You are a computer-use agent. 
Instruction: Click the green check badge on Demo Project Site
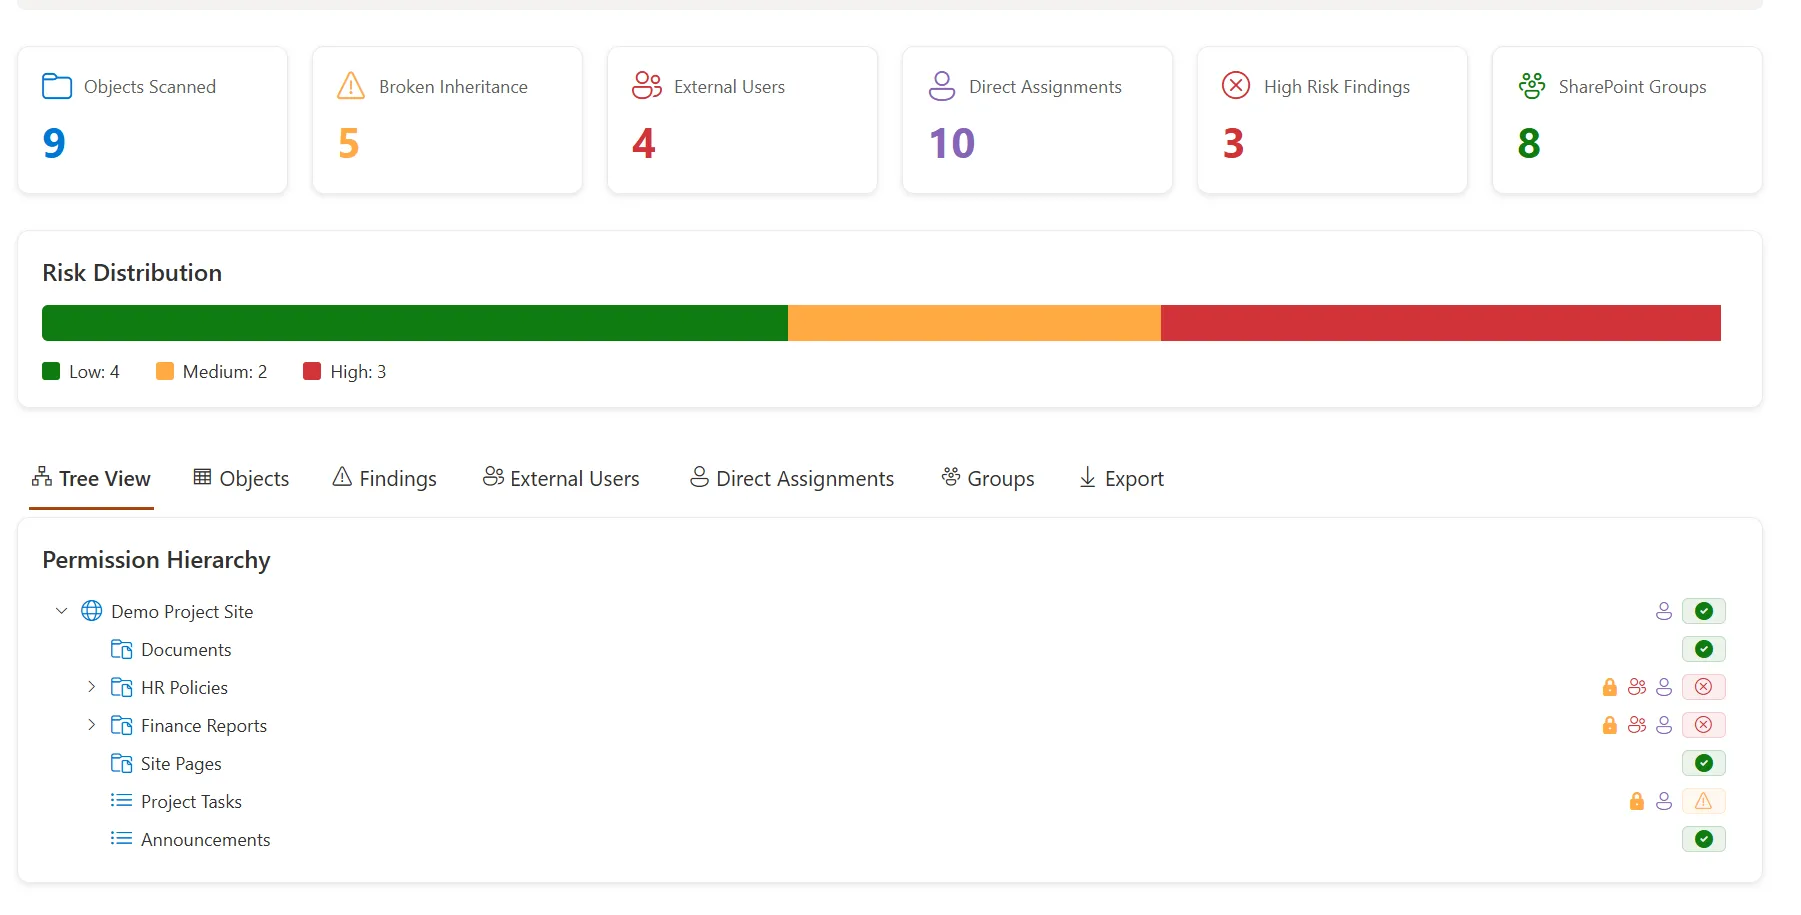[1704, 611]
